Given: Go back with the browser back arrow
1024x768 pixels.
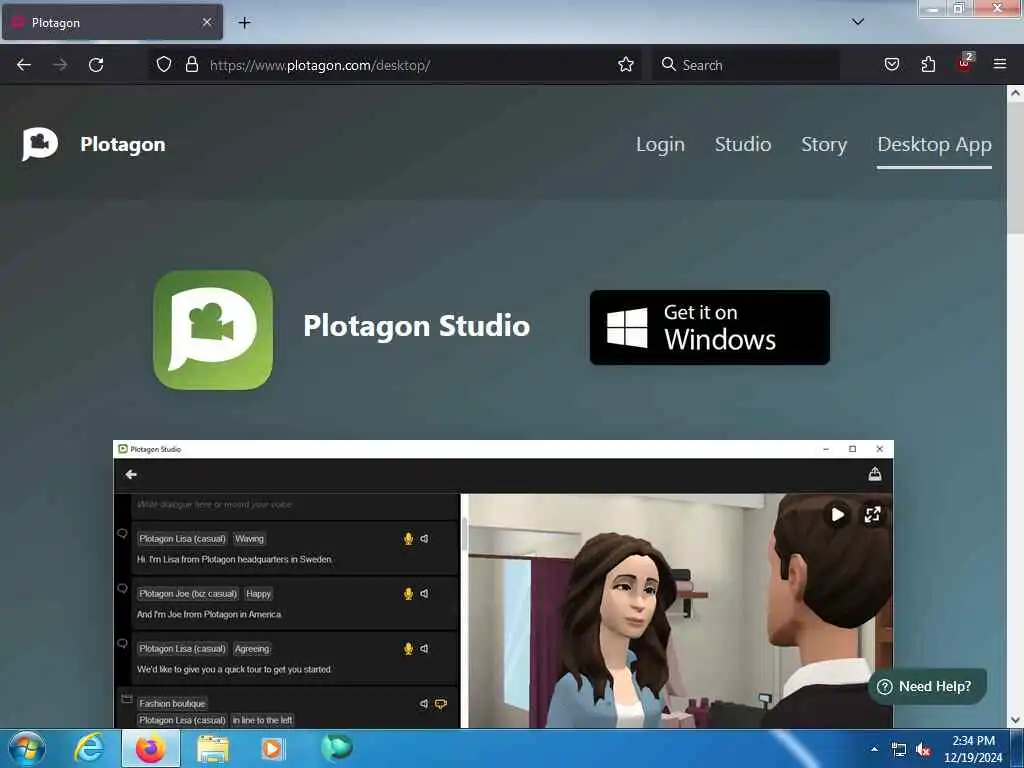Looking at the screenshot, I should pos(24,65).
